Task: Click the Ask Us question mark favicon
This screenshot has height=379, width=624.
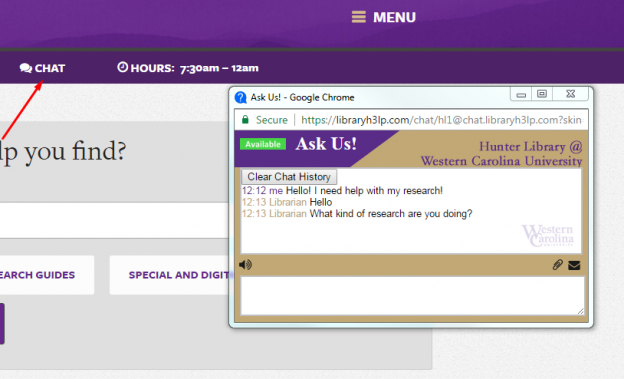Action: tap(240, 97)
